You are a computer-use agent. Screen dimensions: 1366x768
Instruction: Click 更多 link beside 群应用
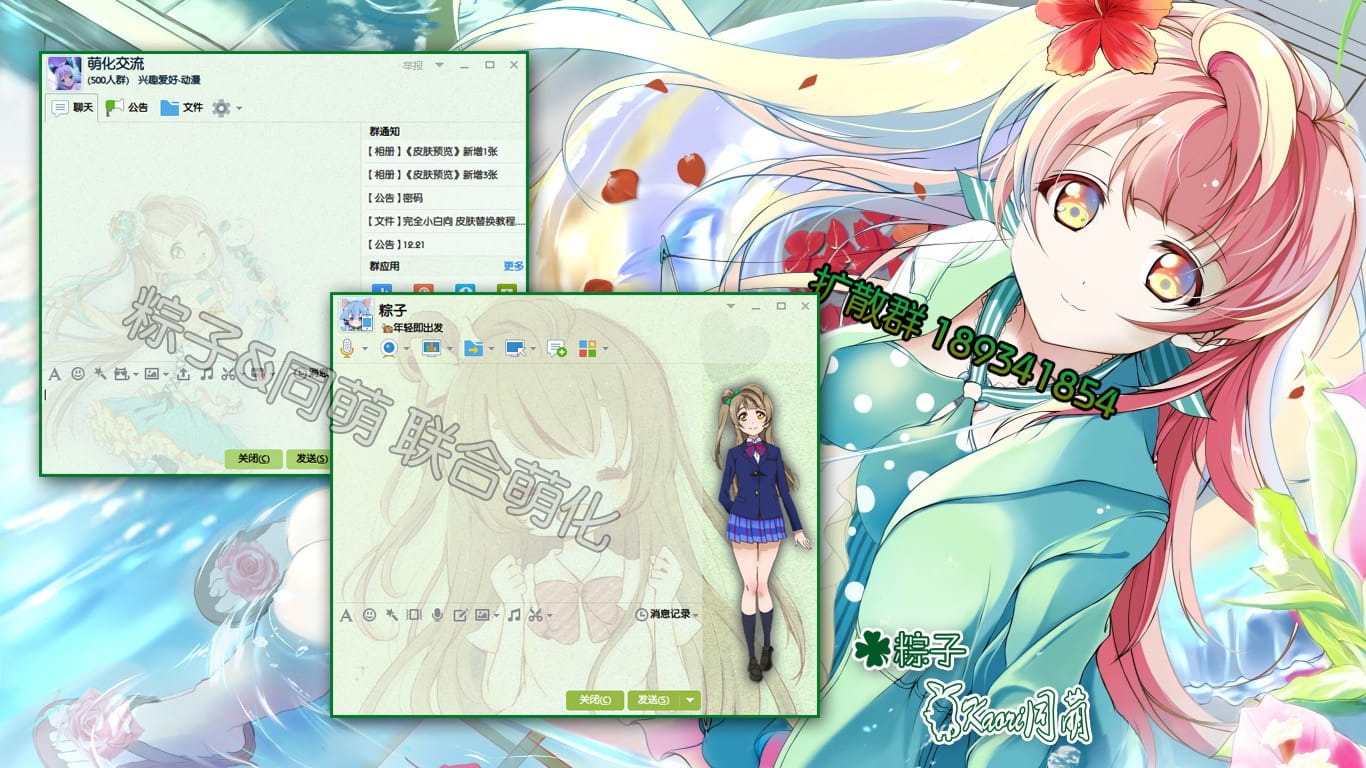click(x=514, y=266)
